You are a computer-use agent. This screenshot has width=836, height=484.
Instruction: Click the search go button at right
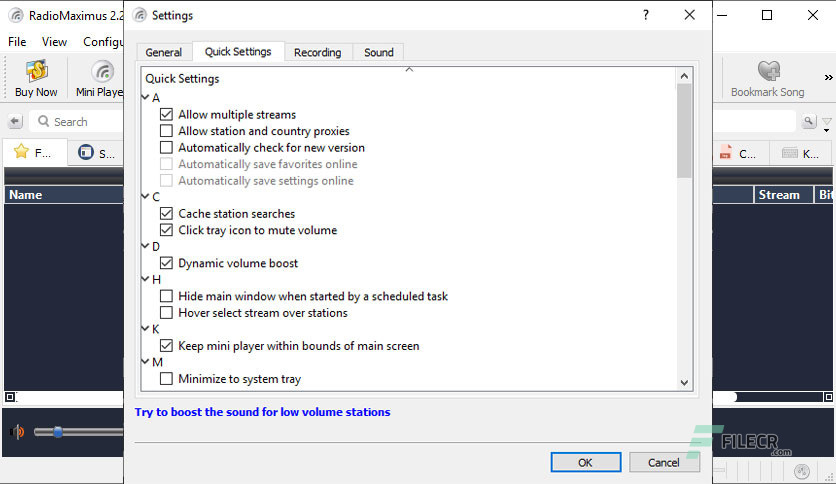click(x=809, y=122)
